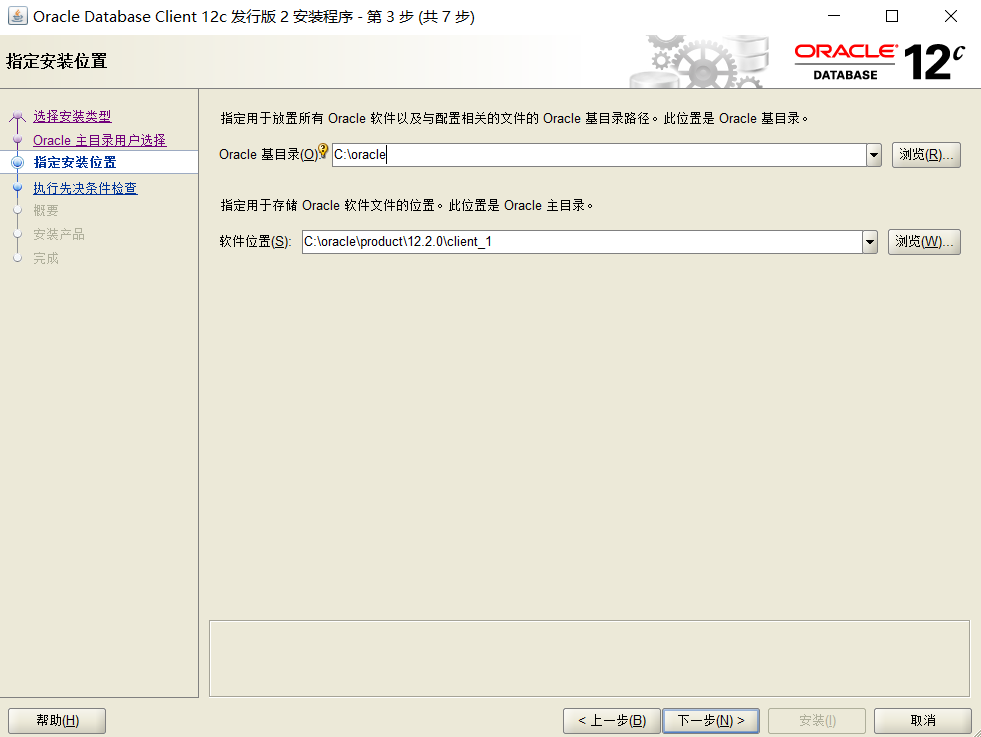
Task: Click the Oracle 基目录 path input field
Action: coord(599,155)
